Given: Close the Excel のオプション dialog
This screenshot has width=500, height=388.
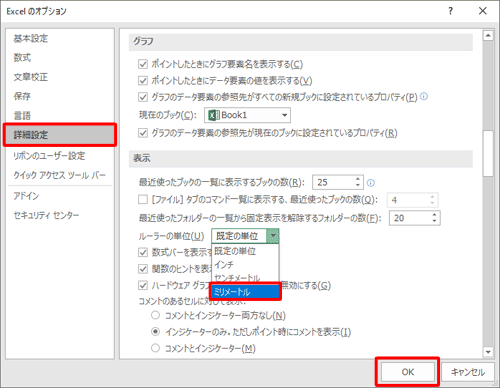Looking at the screenshot, I should click(x=483, y=11).
